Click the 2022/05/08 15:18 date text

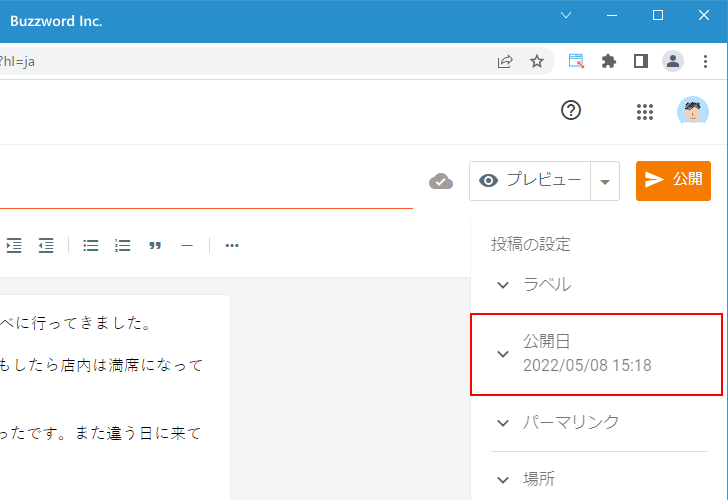[x=587, y=366]
